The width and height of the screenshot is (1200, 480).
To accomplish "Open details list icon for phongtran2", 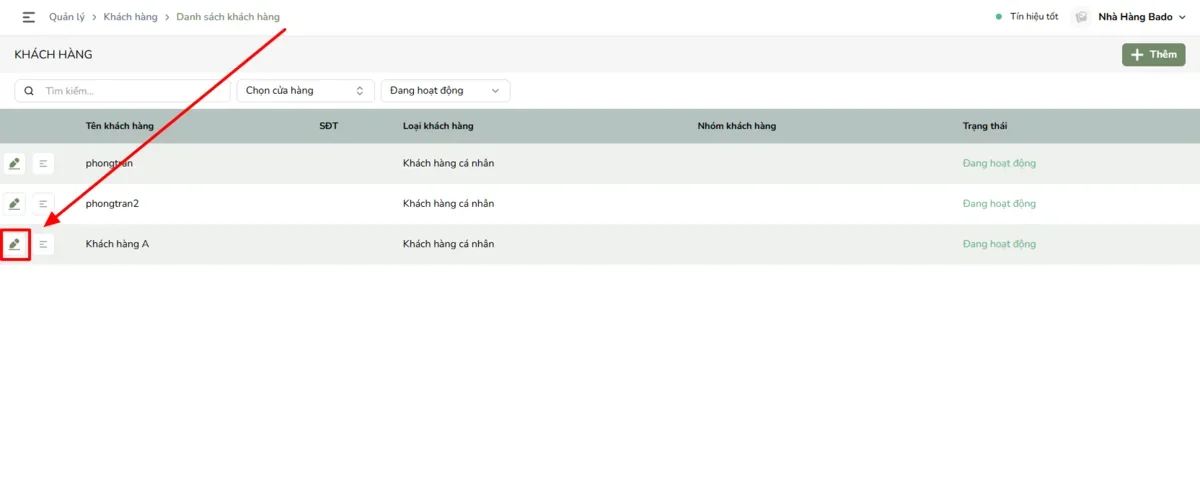I will (43, 204).
